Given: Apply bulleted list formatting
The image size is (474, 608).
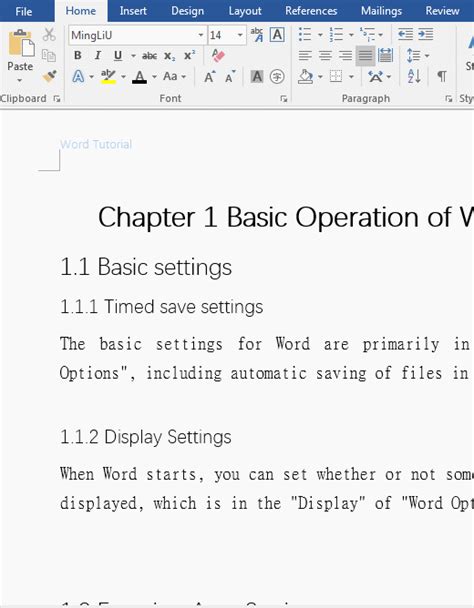Looking at the screenshot, I should (x=305, y=35).
